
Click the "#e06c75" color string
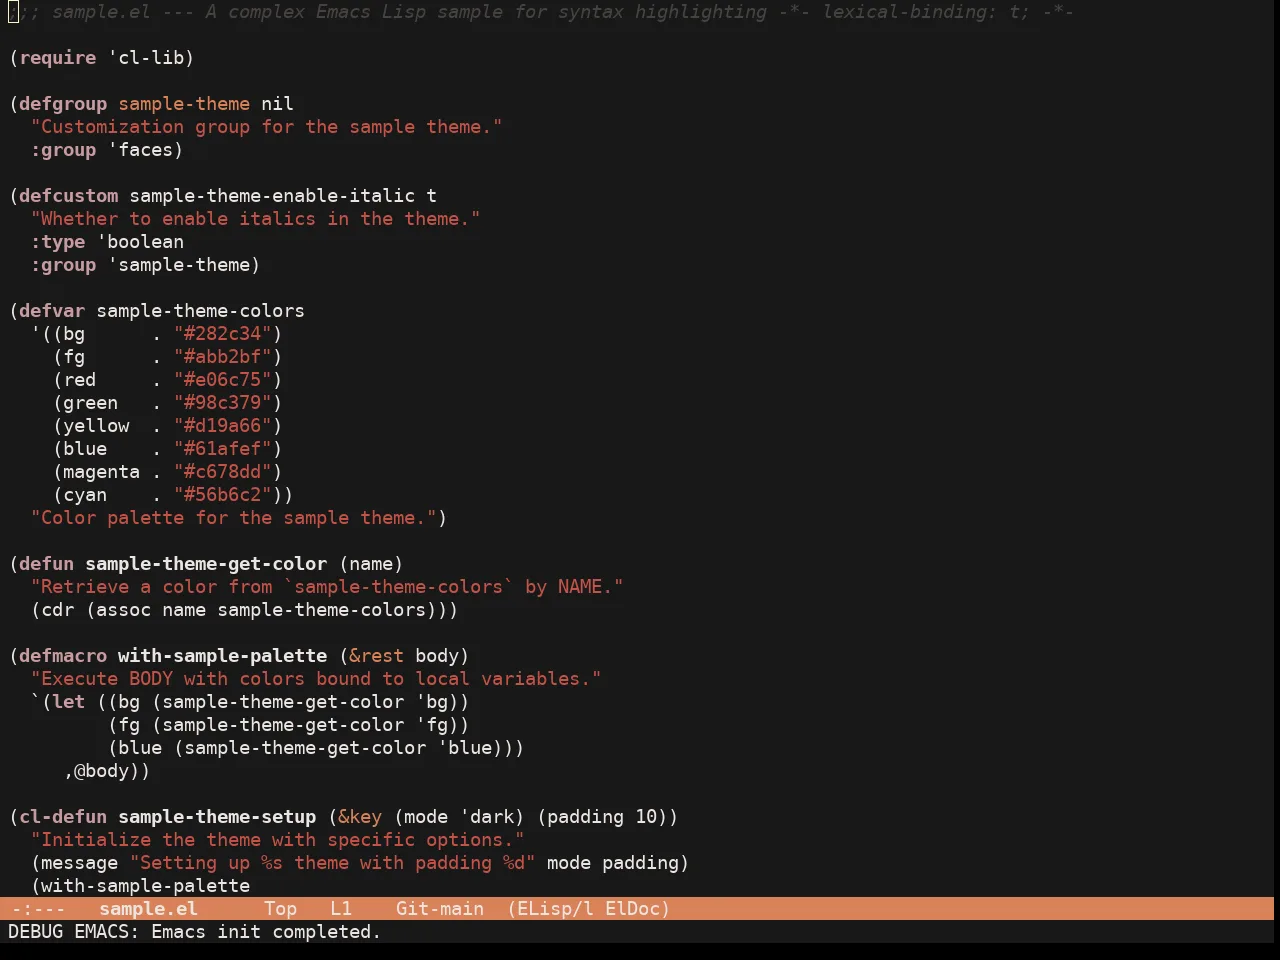[223, 380]
